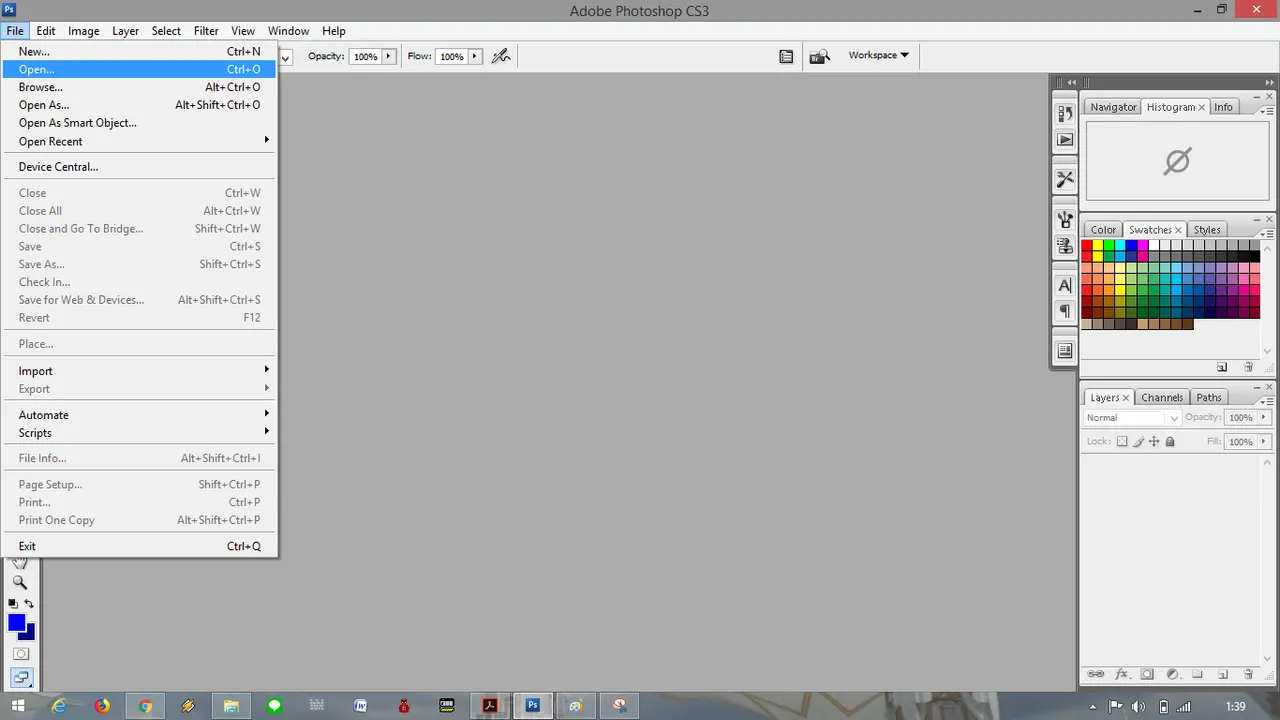
Task: Click the swap foreground/background colors arrow
Action: [x=29, y=604]
